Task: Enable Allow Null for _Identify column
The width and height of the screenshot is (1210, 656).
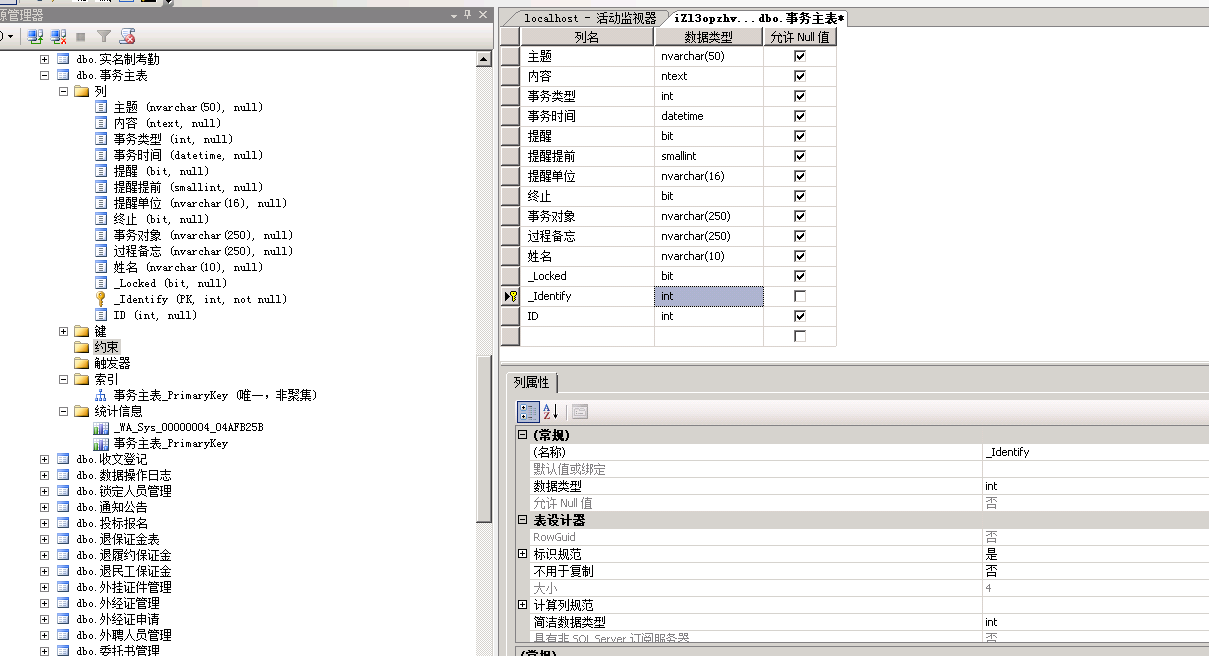Action: (x=799, y=296)
